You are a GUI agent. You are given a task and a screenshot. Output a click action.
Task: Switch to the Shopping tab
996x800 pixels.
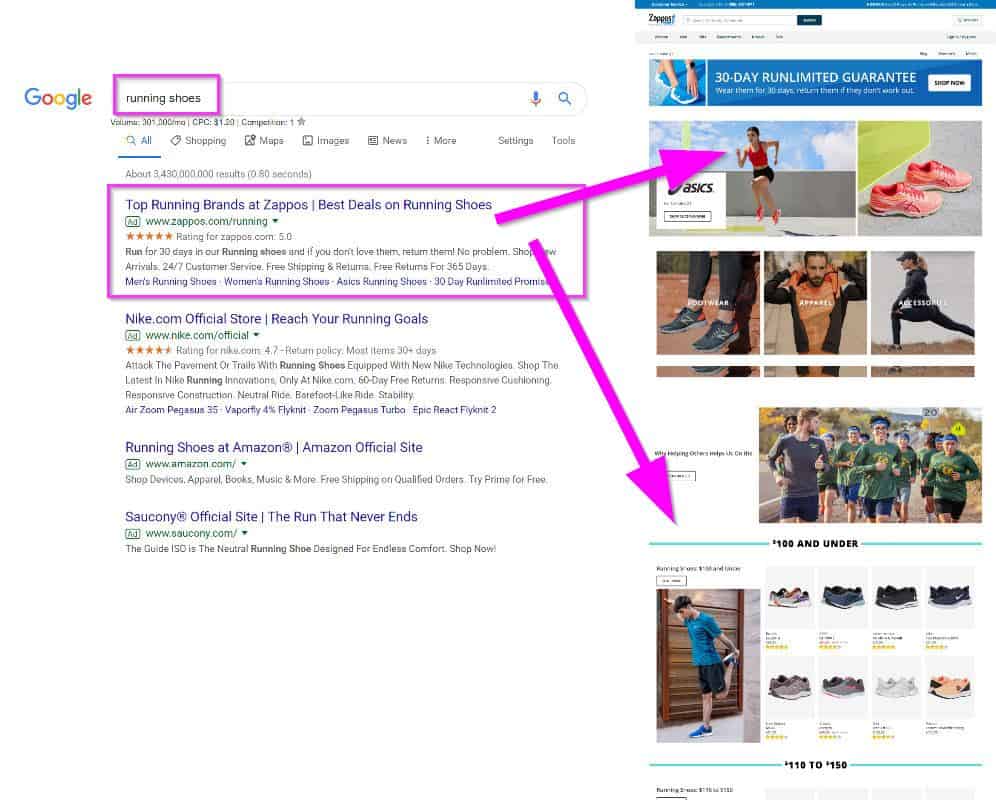(x=198, y=140)
